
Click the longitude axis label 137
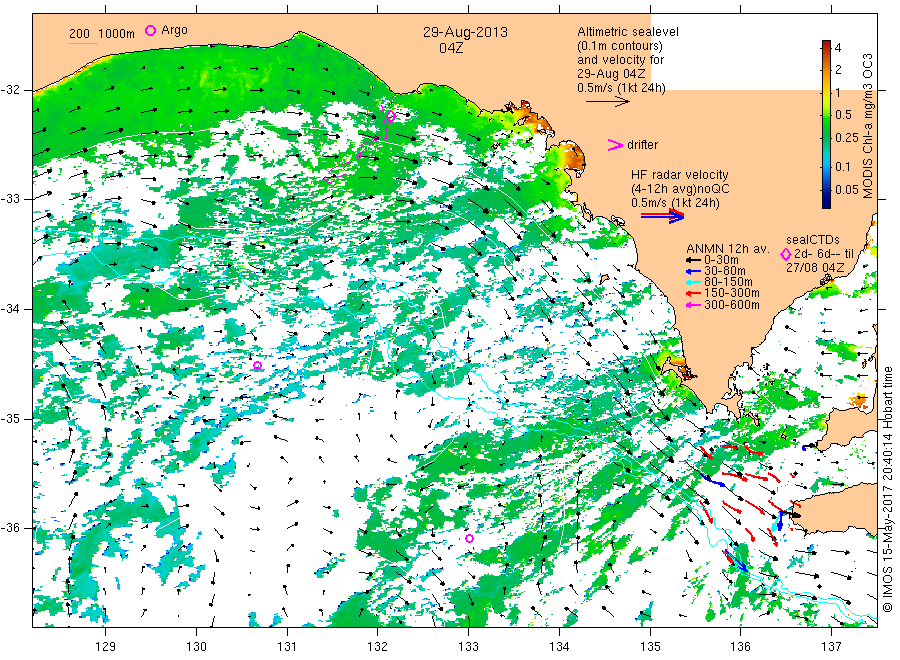pos(832,647)
